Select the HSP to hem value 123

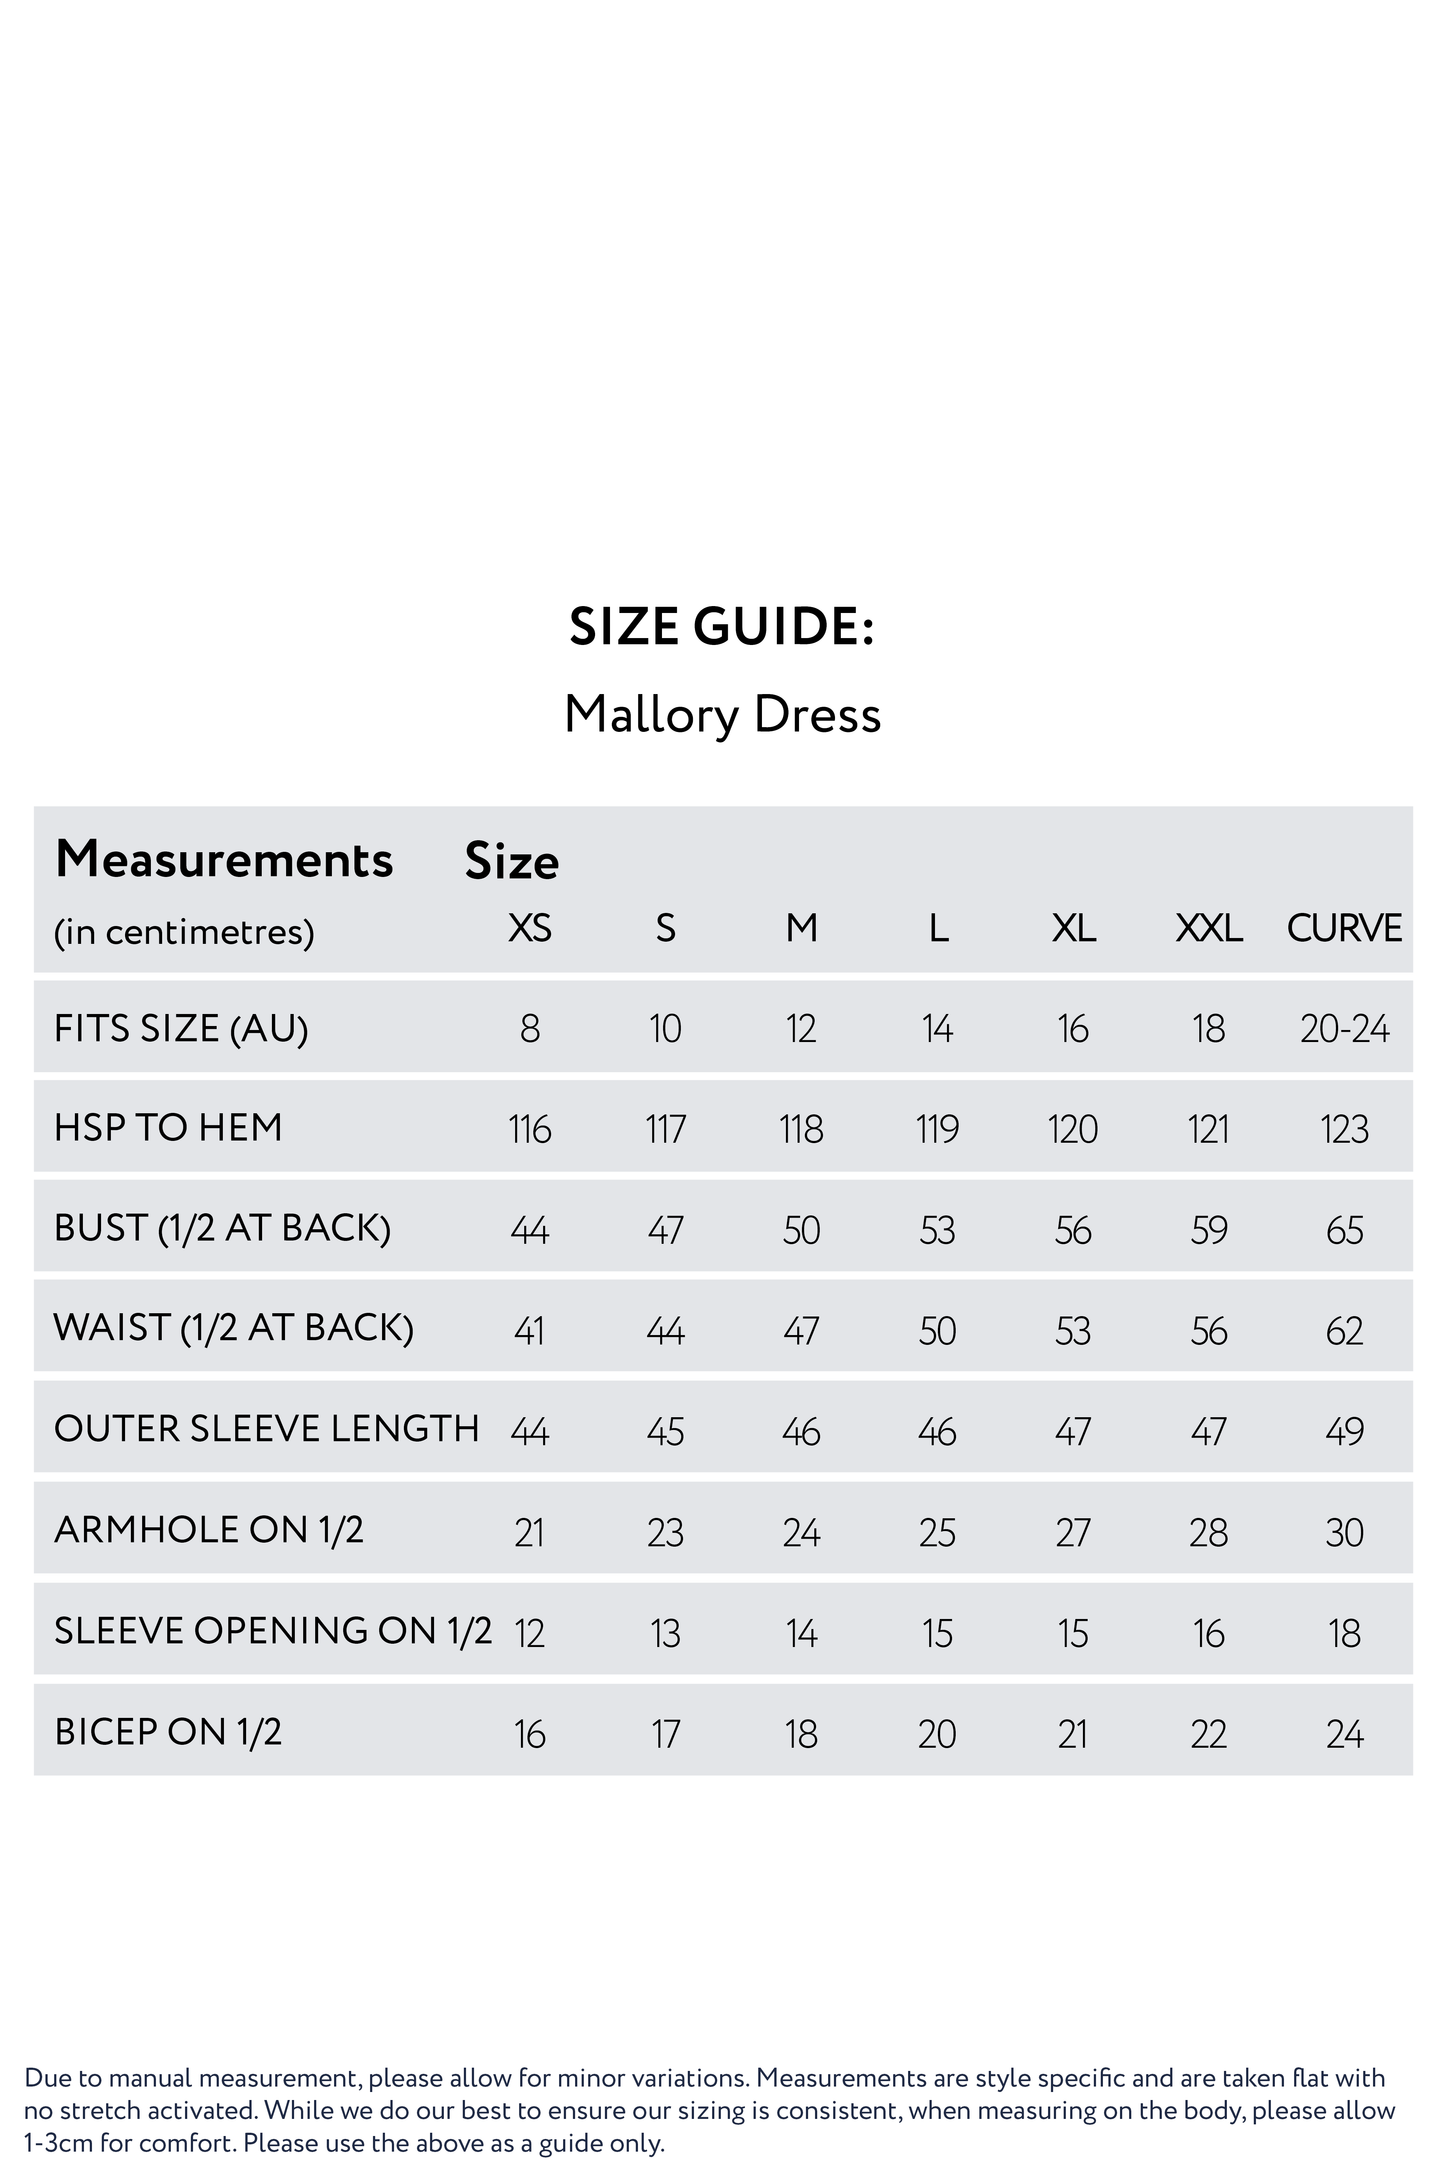tap(1344, 1130)
